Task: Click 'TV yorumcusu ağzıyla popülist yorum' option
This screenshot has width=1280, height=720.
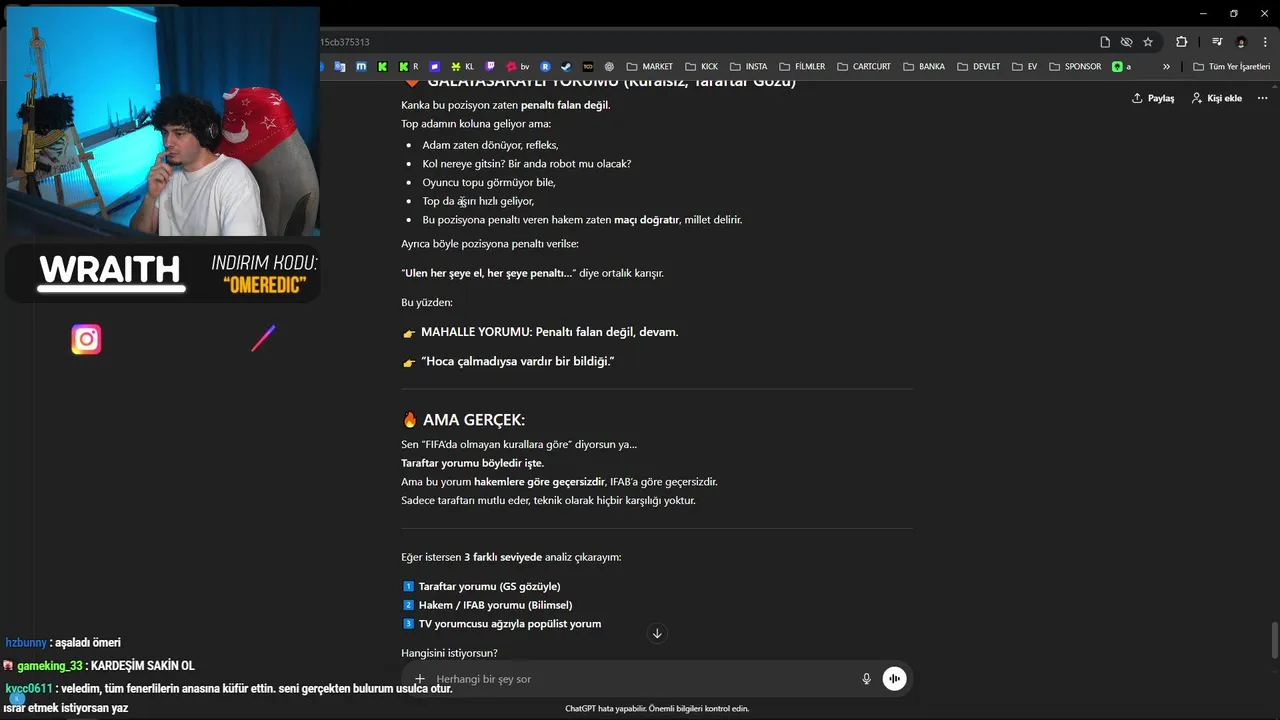Action: [510, 624]
